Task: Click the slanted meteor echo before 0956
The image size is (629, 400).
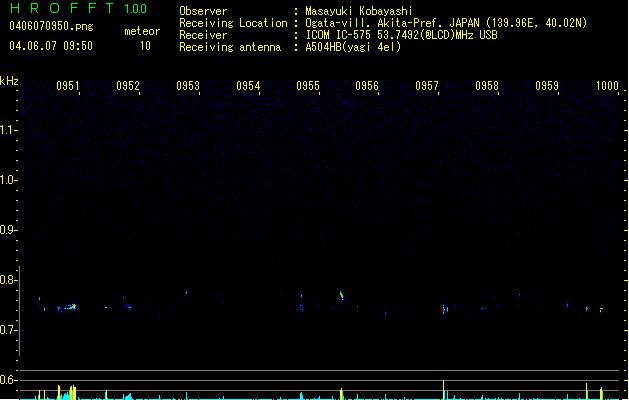Action: point(341,295)
